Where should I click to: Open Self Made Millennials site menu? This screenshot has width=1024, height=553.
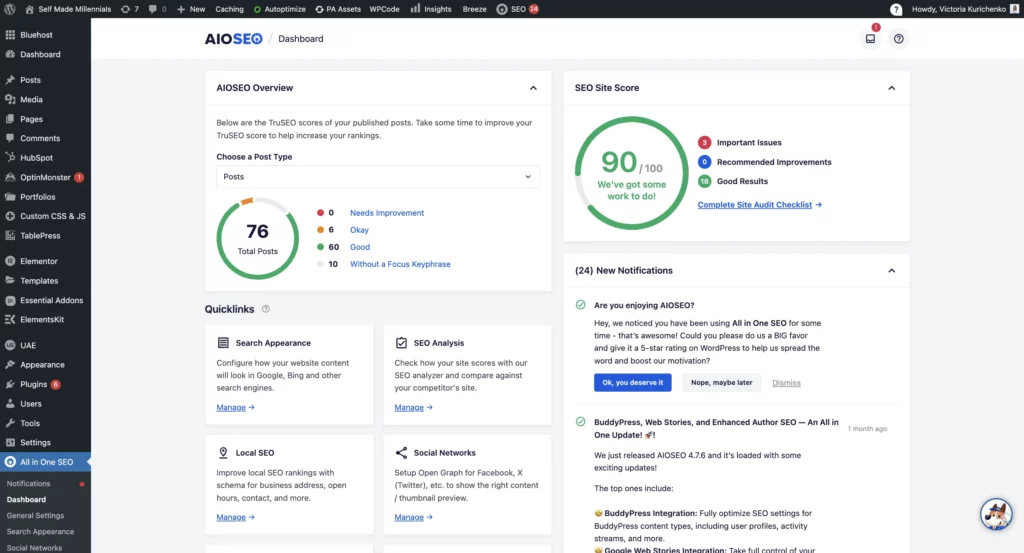68,9
